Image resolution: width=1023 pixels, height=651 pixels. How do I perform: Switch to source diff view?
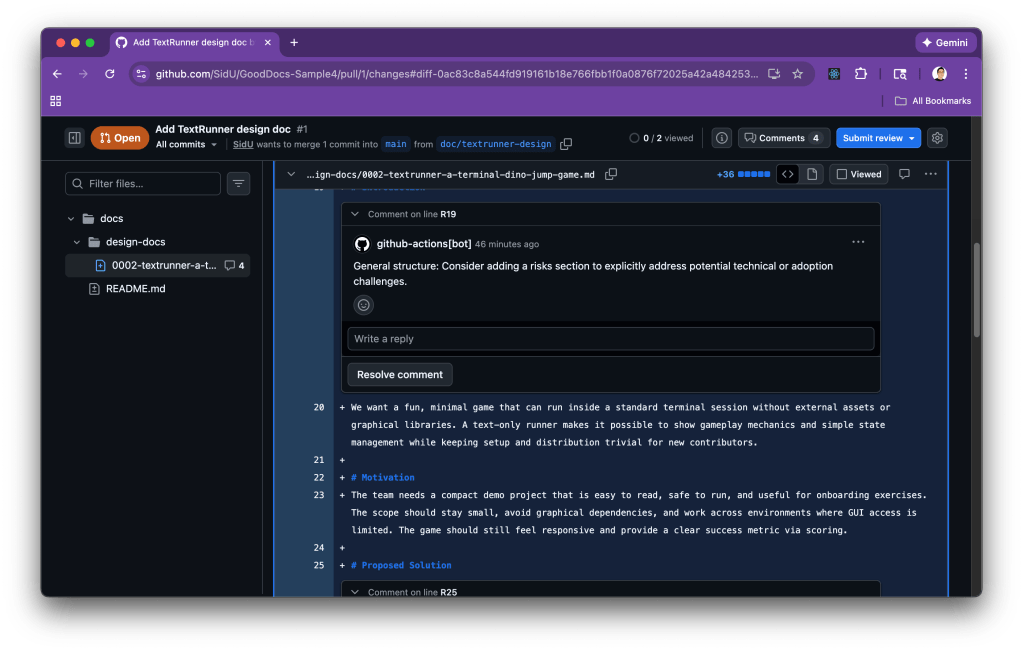(788, 174)
